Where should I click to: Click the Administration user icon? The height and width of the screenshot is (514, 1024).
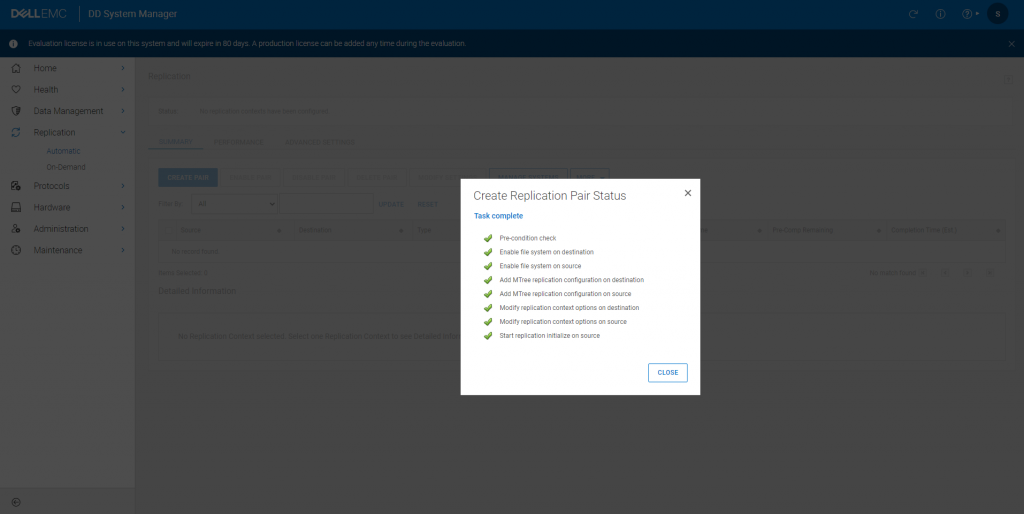click(15, 229)
